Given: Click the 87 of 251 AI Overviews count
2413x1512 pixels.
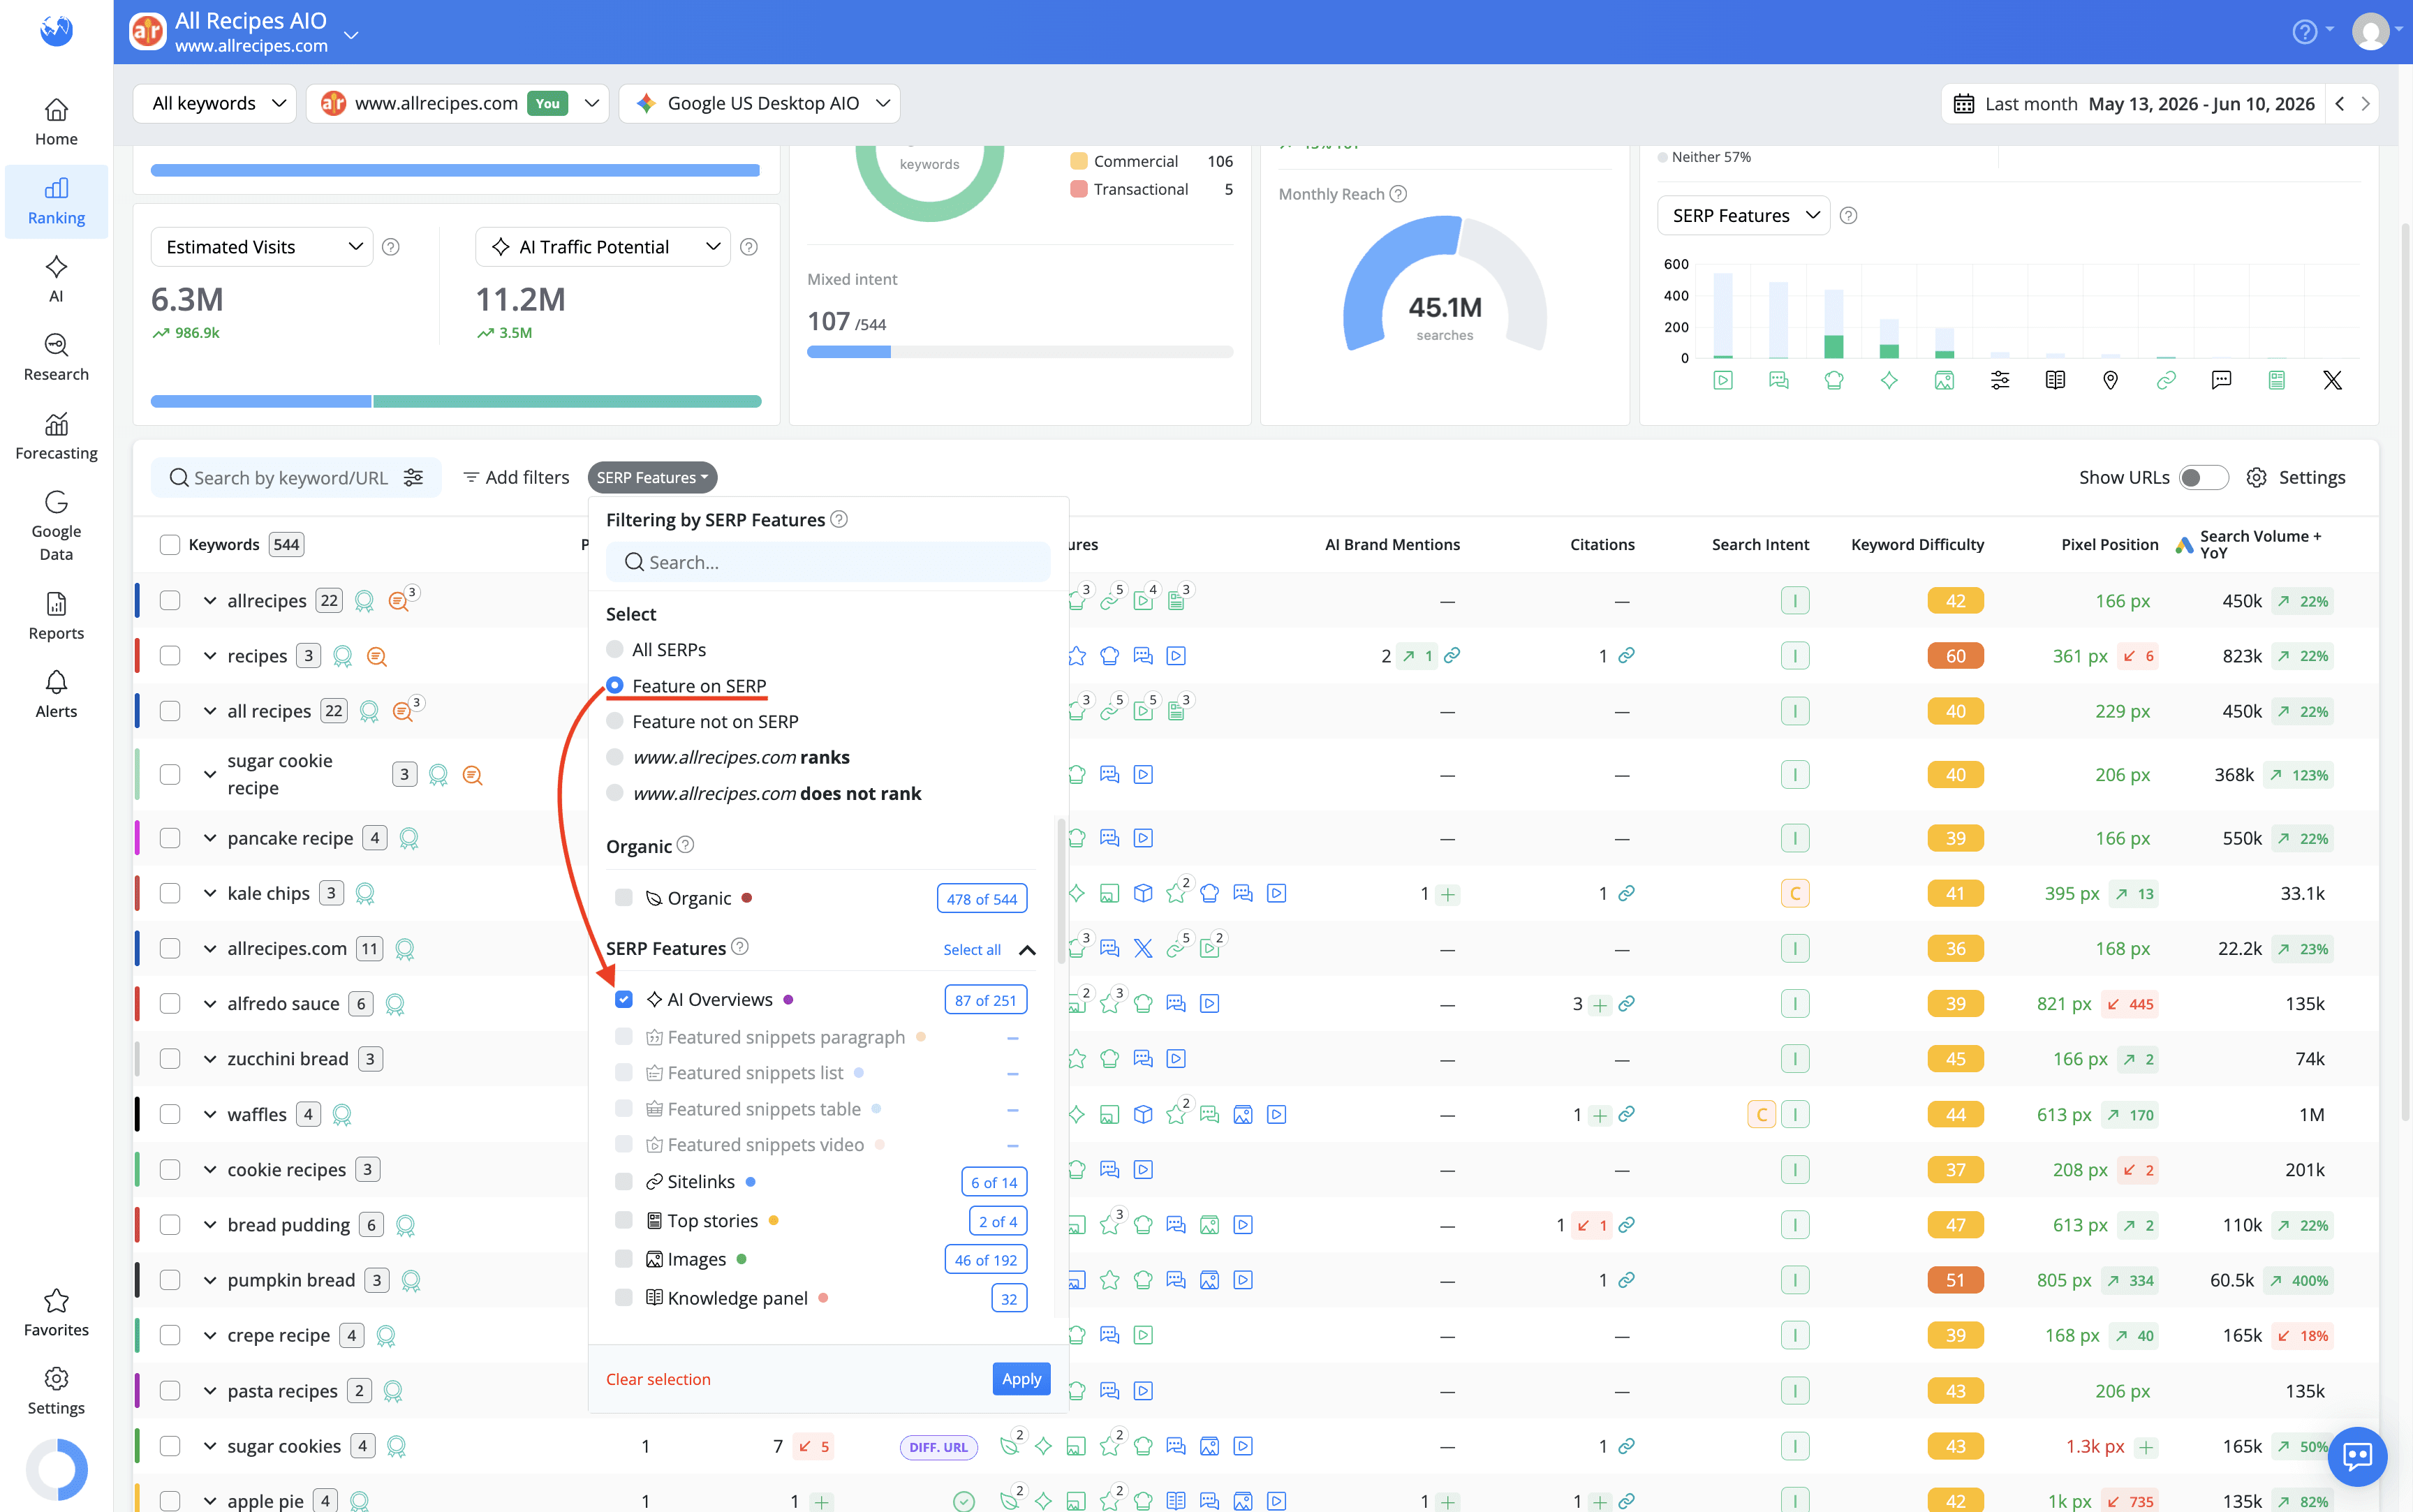Looking at the screenshot, I should (x=985, y=1000).
